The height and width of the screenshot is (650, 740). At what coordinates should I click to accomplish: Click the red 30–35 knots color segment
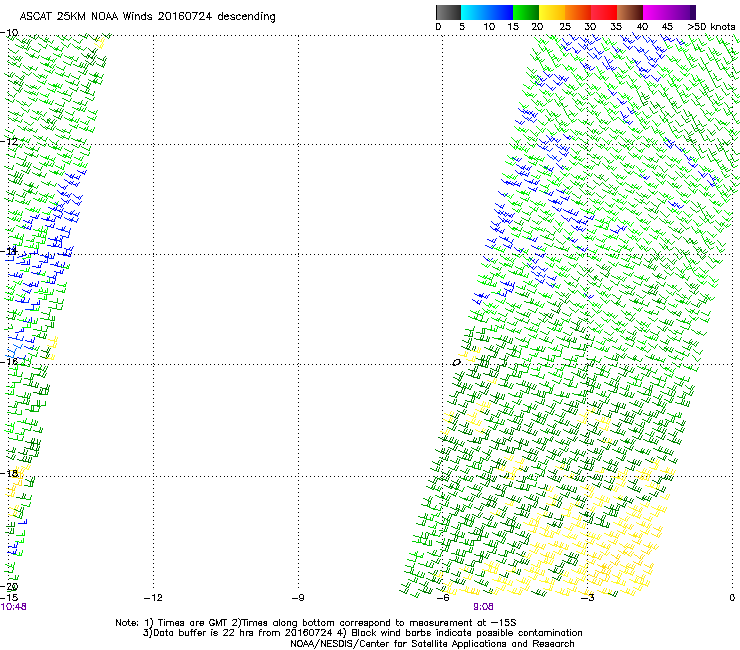[x=604, y=12]
